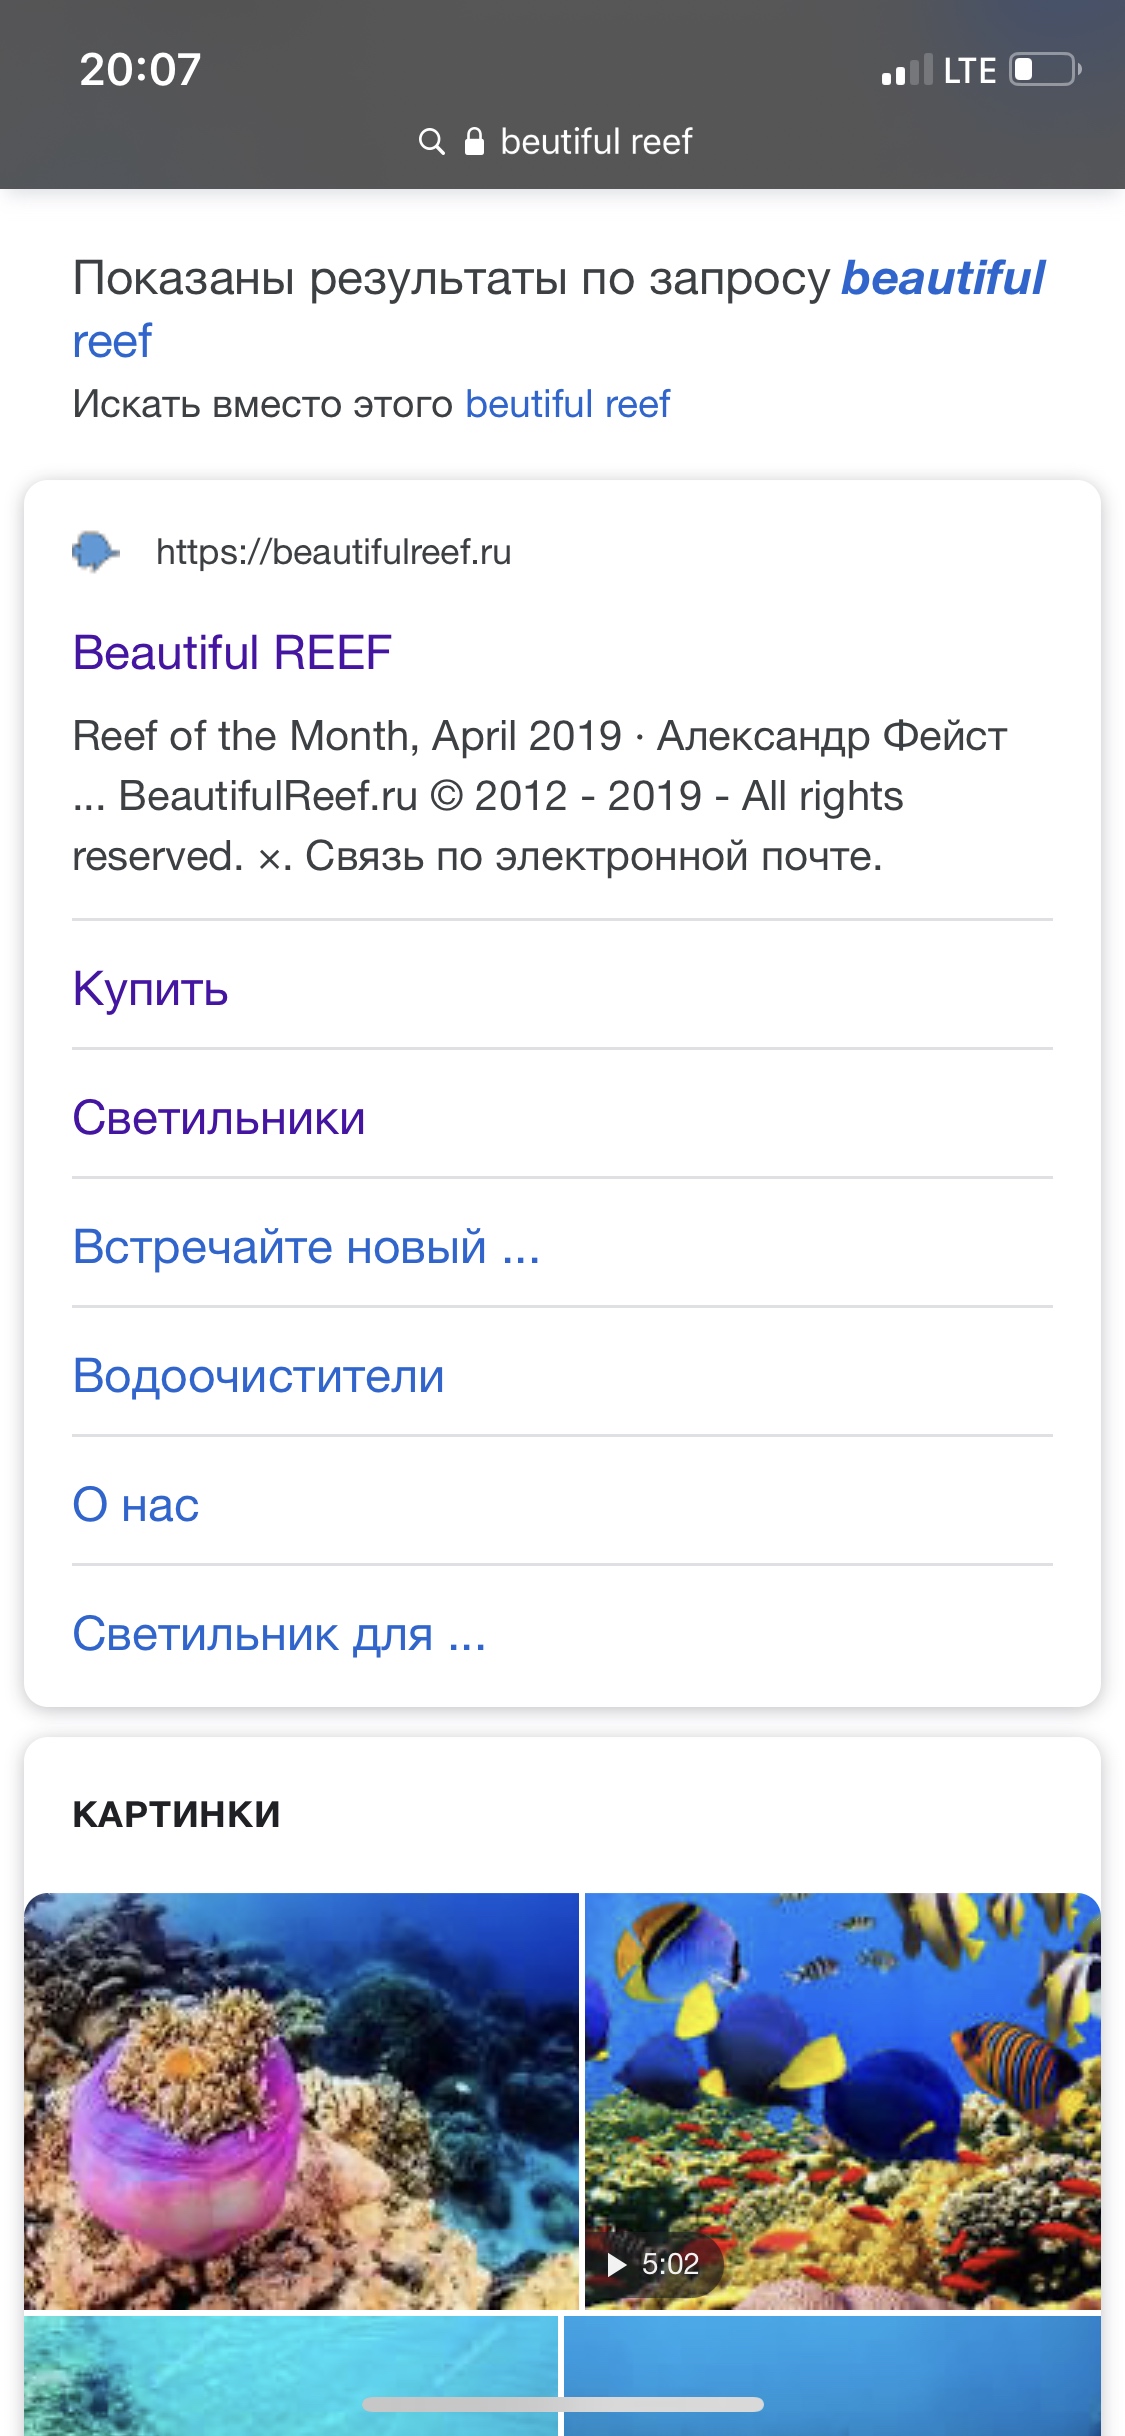Play the 5:02 reef fish video
The image size is (1125, 2436).
[x=842, y=2100]
